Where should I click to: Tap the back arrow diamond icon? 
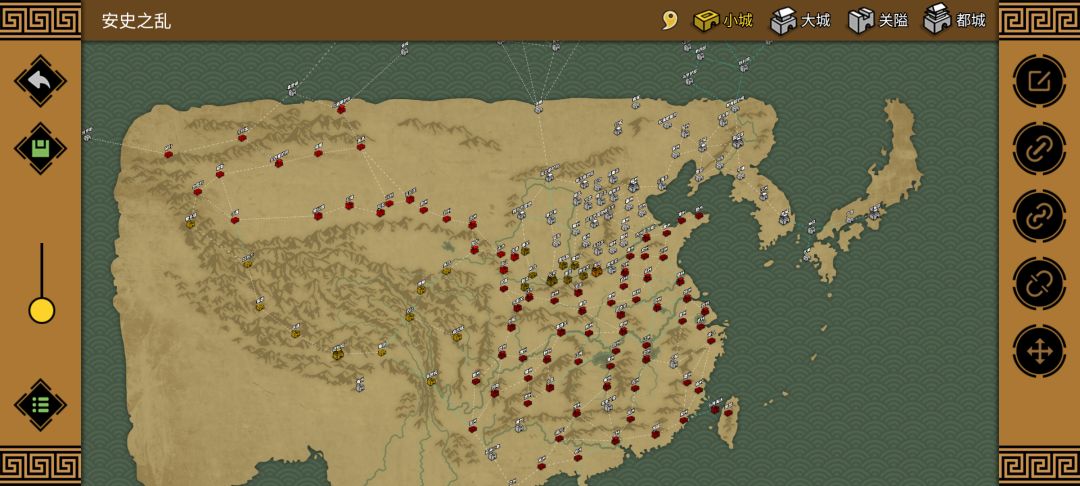(40, 81)
